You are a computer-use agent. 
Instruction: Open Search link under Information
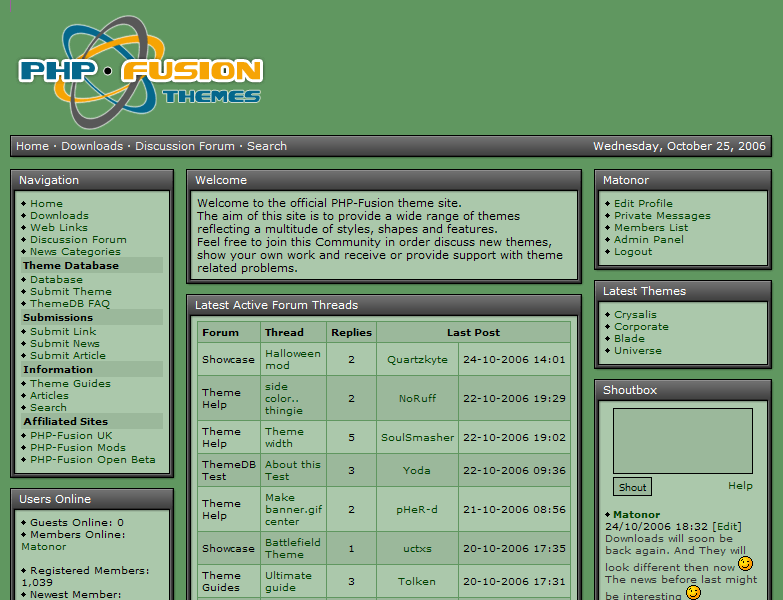[48, 407]
